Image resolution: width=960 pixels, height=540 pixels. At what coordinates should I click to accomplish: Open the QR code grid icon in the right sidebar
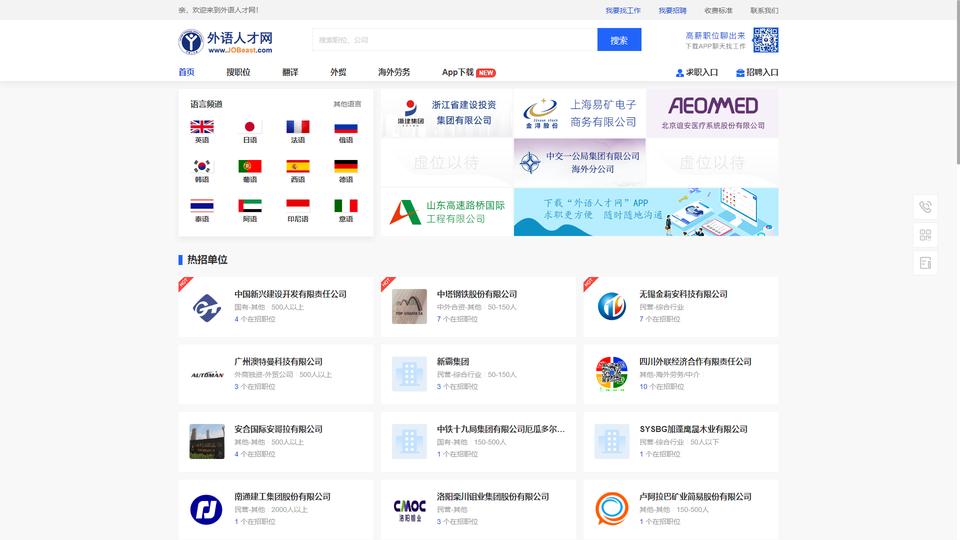pos(925,235)
